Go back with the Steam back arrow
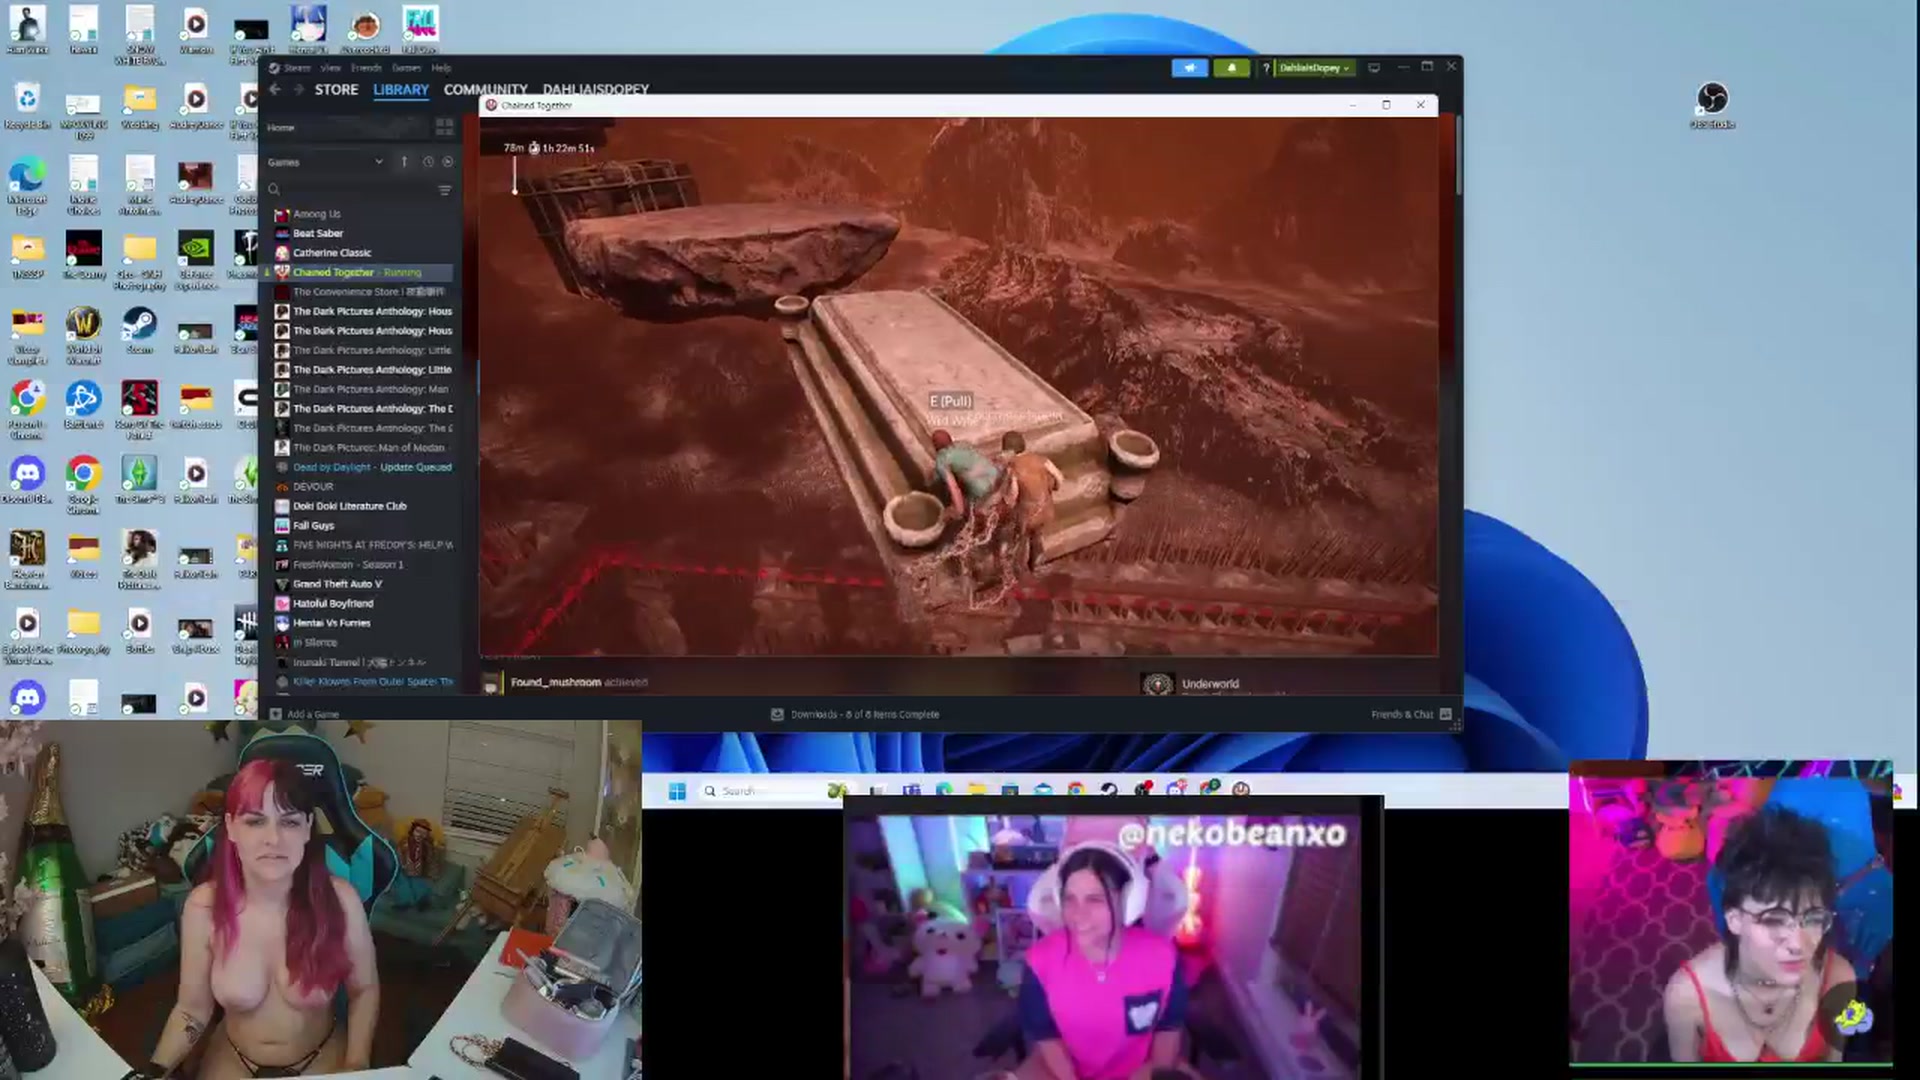Viewport: 1920px width, 1080px height. pos(275,89)
